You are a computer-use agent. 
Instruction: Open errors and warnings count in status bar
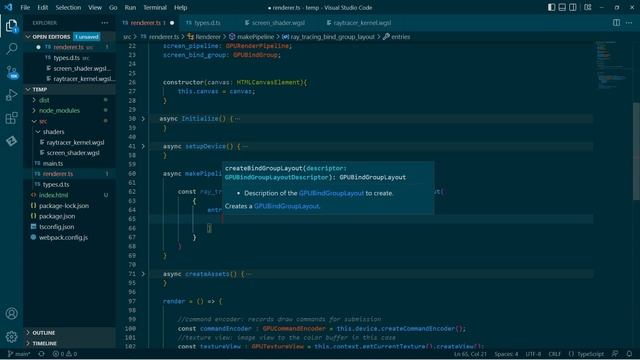(x=65, y=354)
